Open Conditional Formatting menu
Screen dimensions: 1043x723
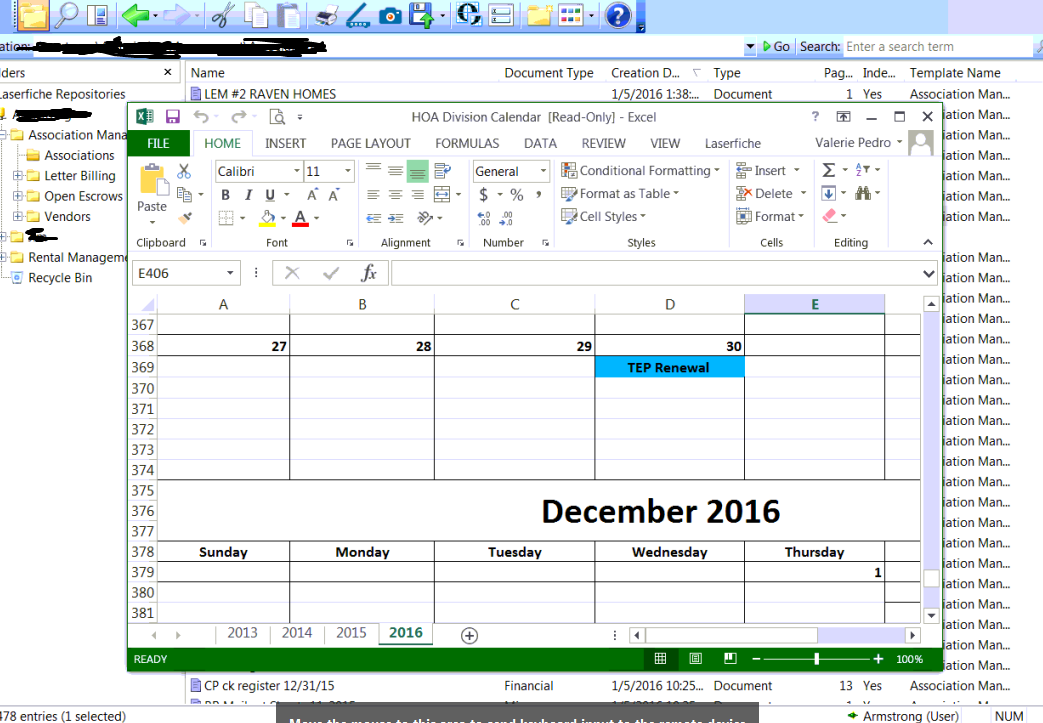point(641,171)
